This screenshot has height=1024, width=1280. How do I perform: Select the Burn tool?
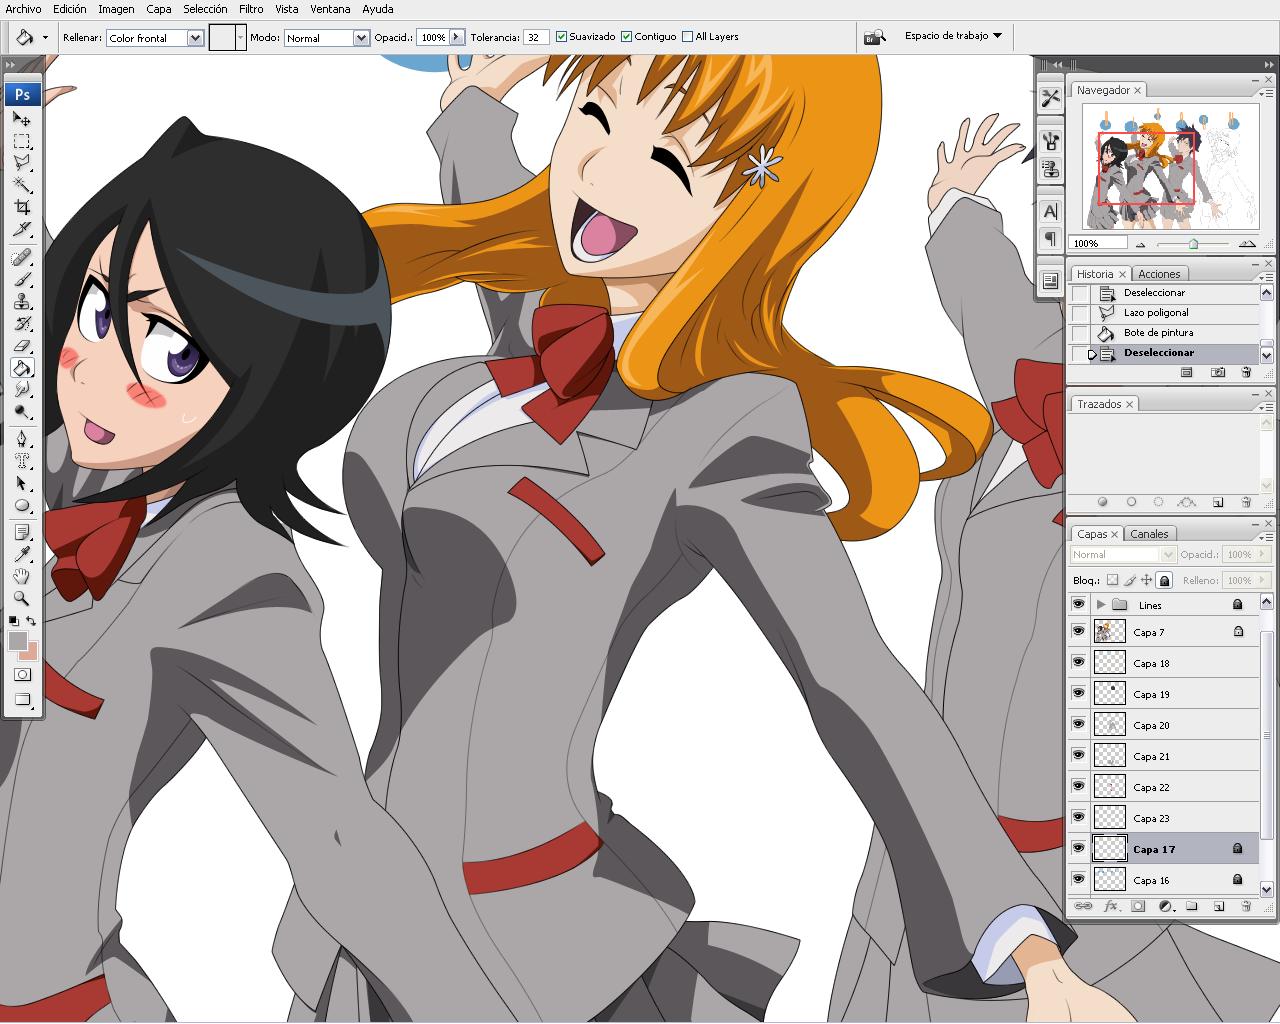tap(22, 411)
